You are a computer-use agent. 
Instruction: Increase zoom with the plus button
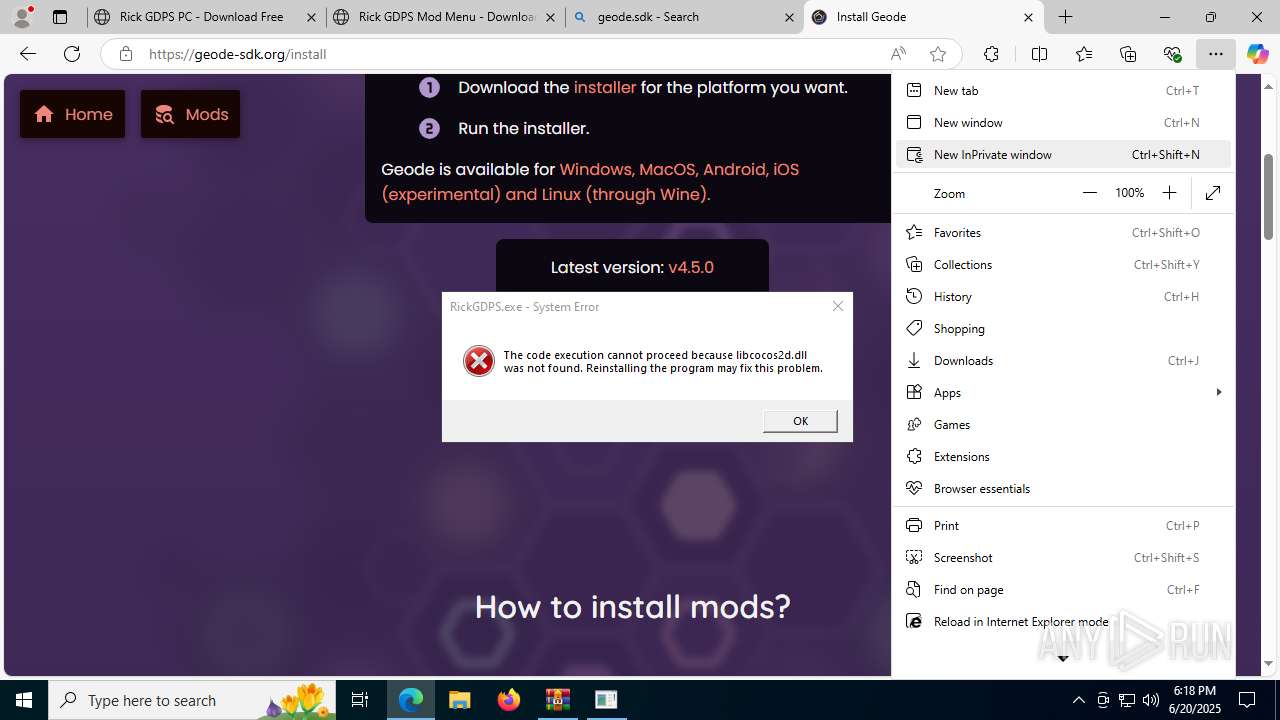coord(1169,193)
